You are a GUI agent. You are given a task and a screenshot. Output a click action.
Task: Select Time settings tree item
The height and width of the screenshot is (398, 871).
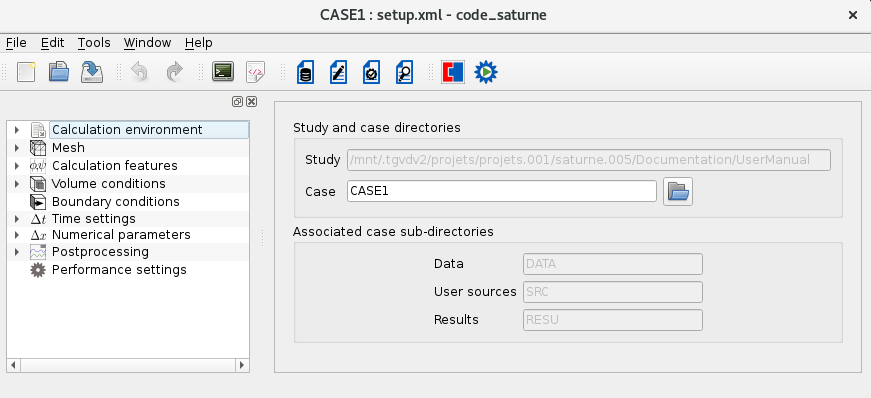(x=93, y=218)
